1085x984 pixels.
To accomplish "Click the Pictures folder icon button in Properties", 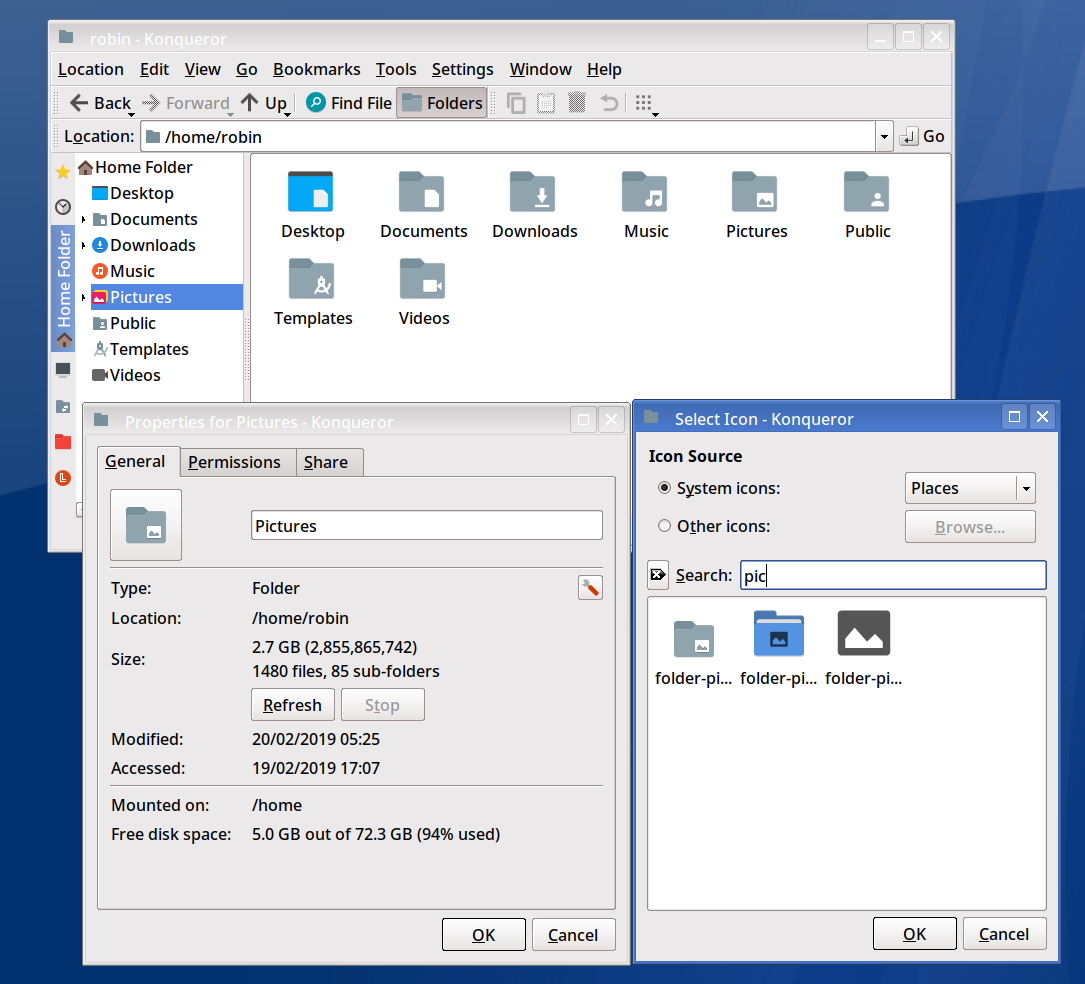I will 146,525.
